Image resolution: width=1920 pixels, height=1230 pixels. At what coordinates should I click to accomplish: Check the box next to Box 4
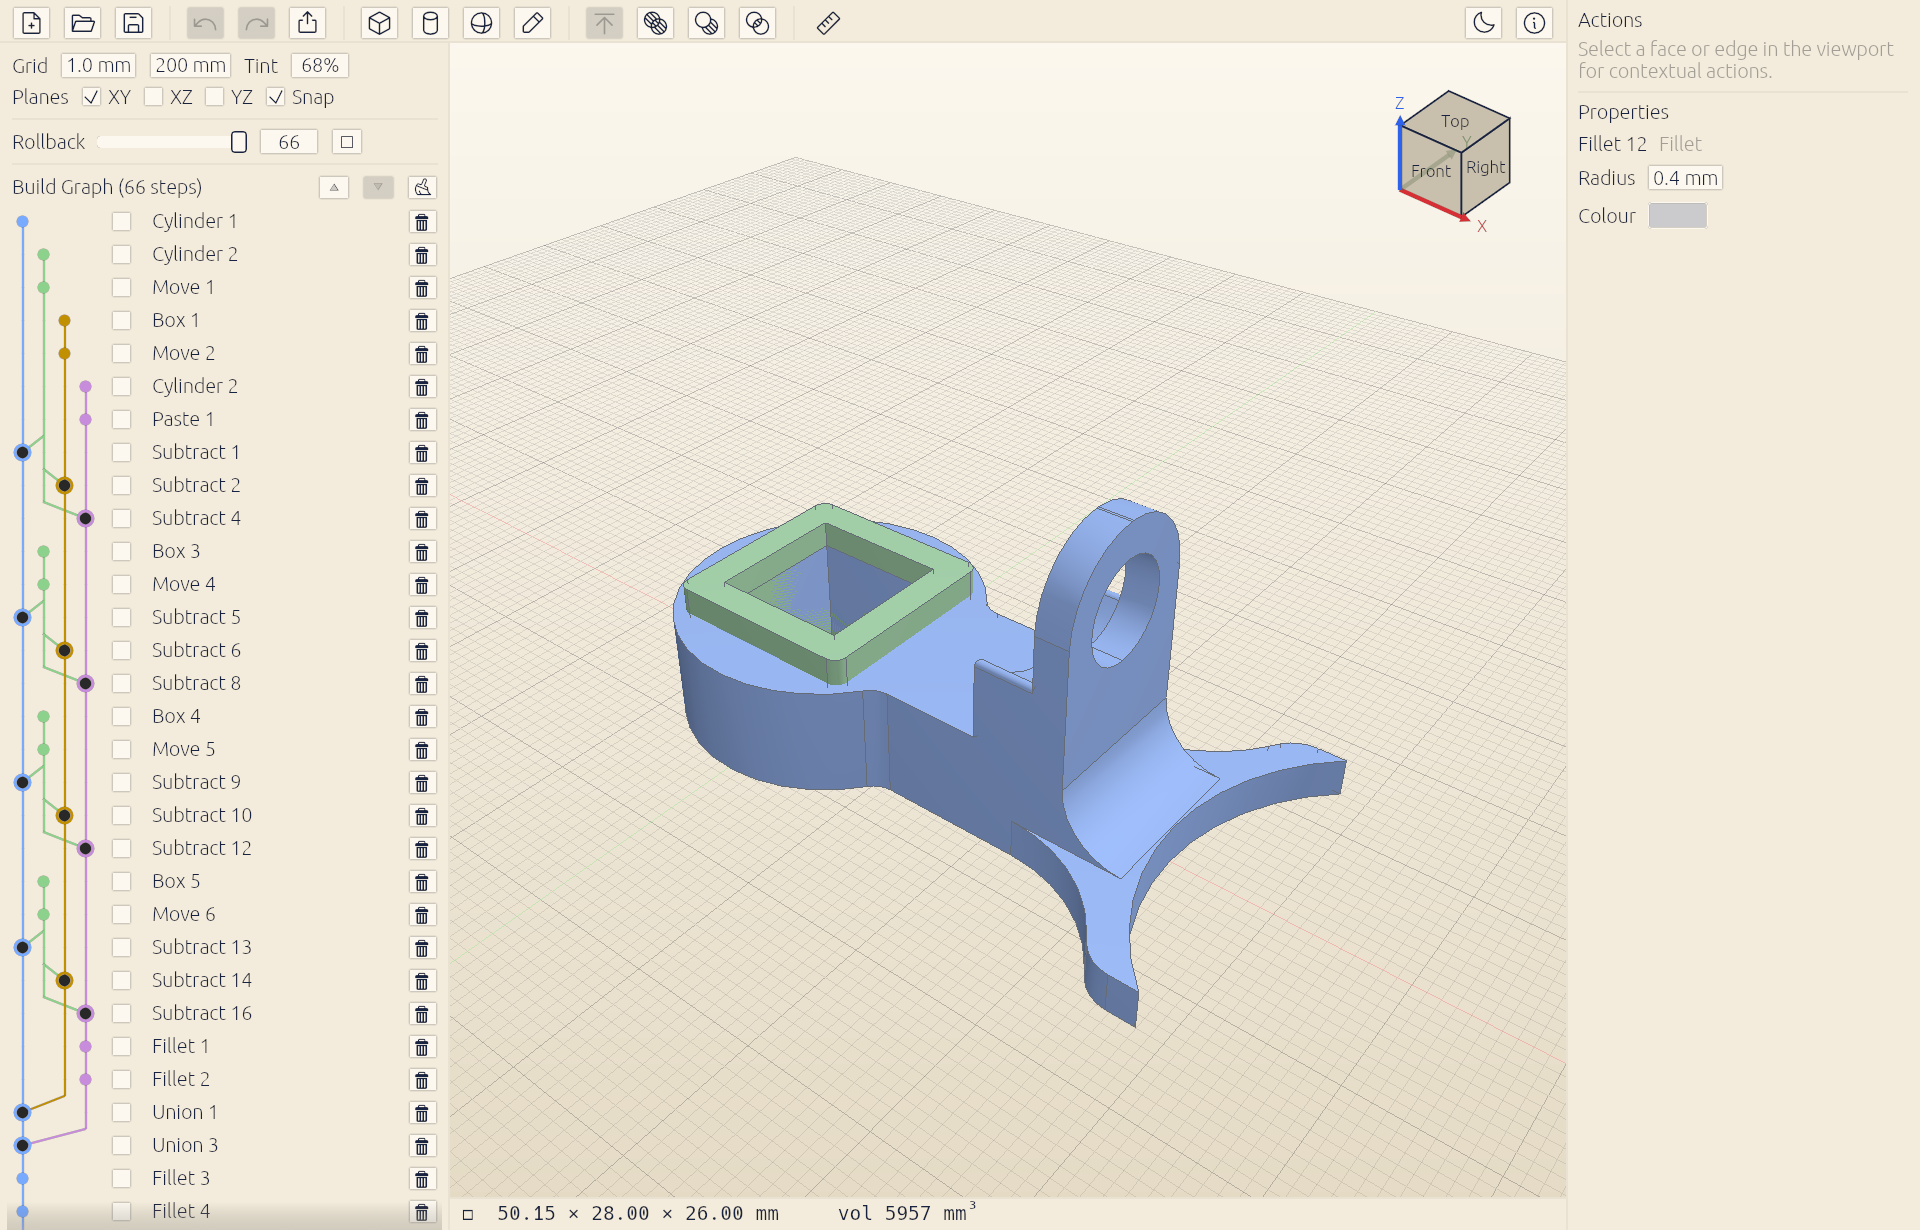coord(121,716)
